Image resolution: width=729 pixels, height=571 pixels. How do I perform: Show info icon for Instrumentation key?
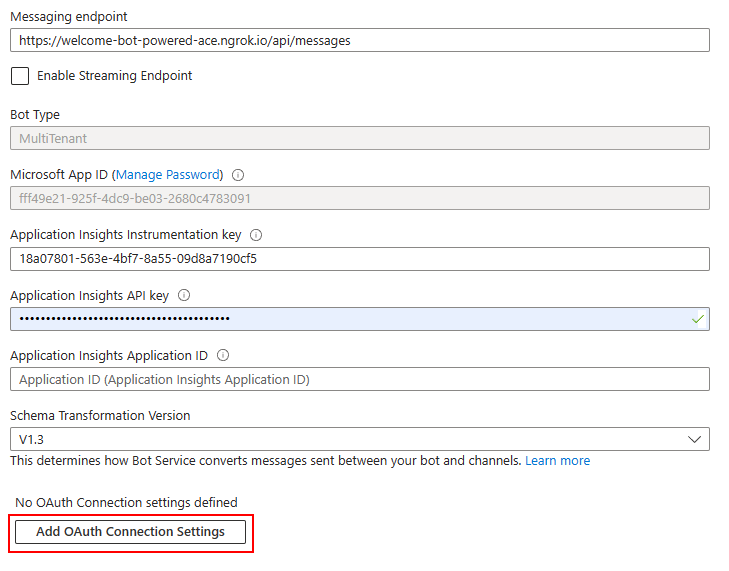[256, 235]
